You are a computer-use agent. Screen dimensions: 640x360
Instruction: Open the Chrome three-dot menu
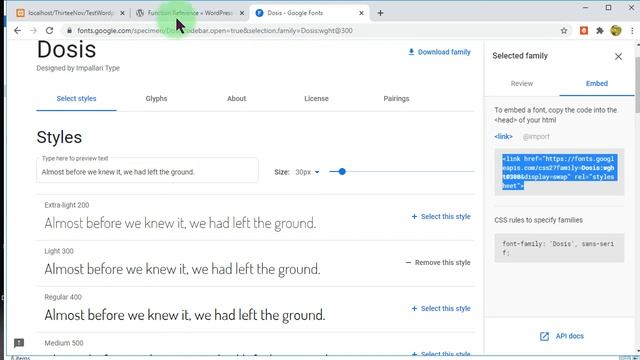tap(632, 31)
